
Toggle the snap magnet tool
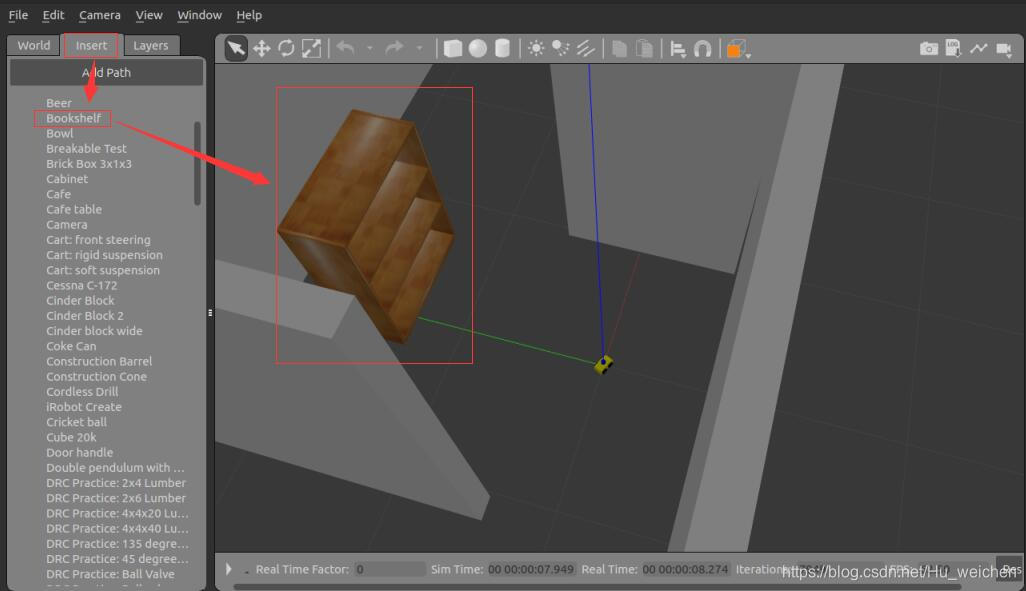point(702,49)
